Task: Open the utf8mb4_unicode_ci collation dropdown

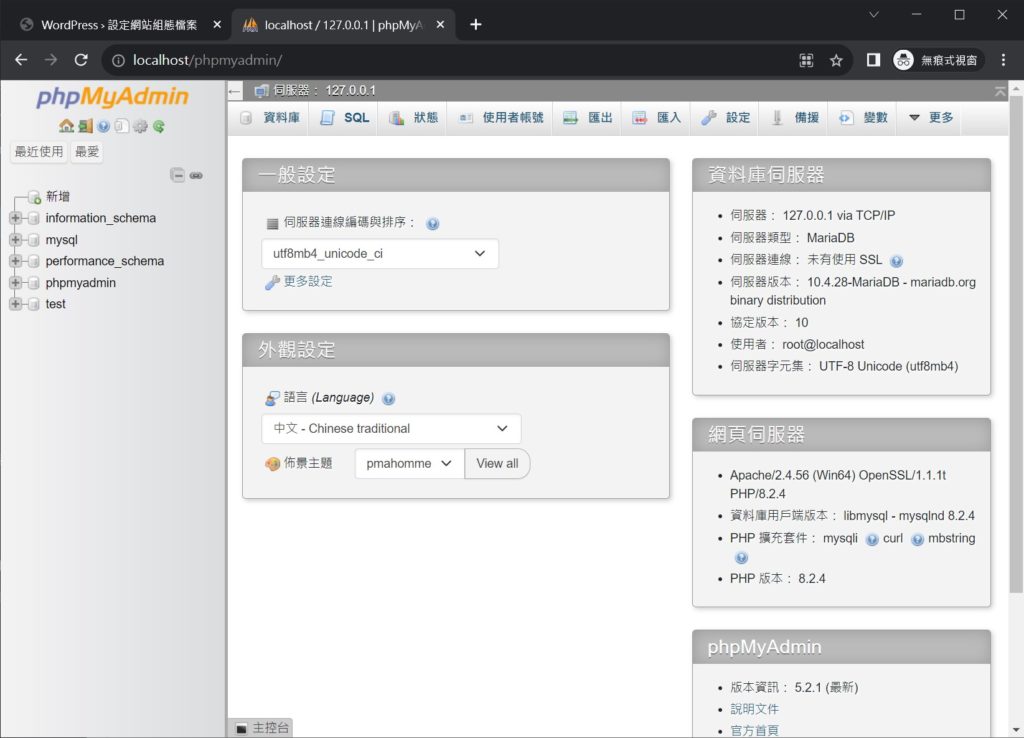Action: pos(379,254)
